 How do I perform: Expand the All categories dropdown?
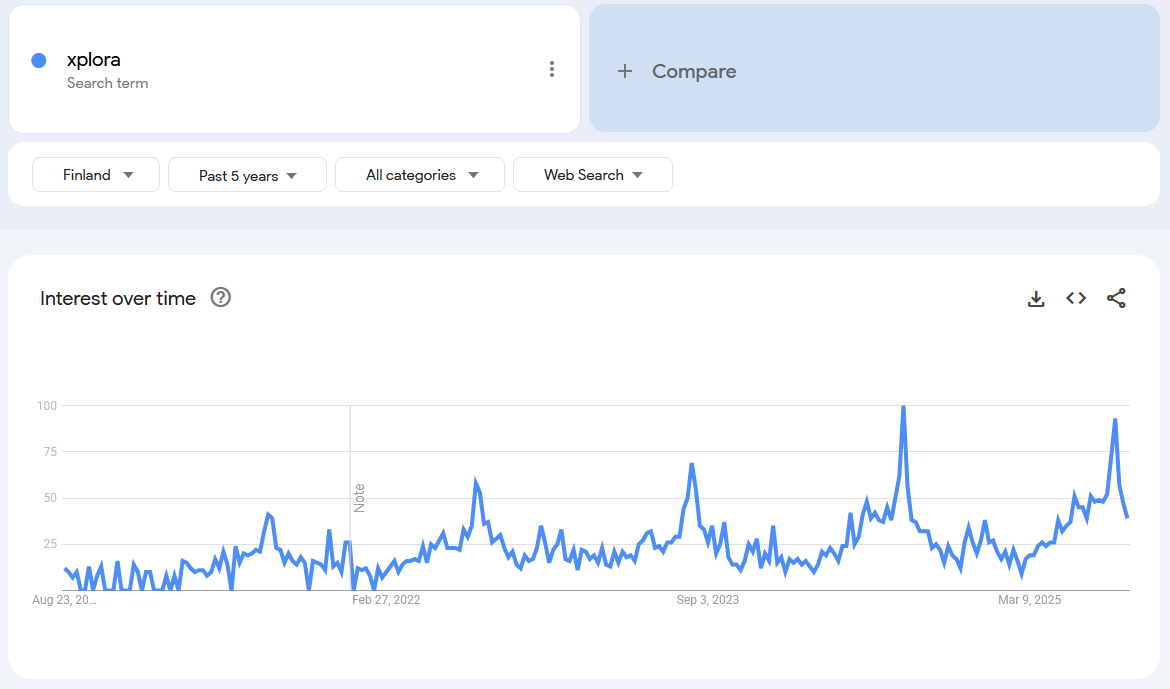(x=420, y=175)
